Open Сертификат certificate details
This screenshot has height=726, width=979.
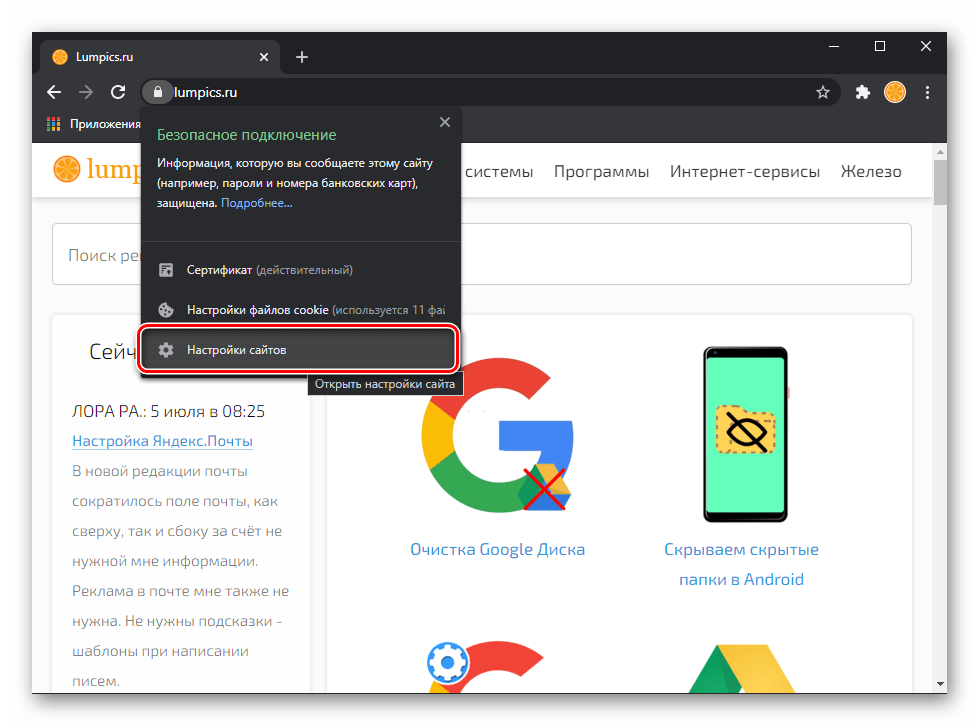(270, 270)
